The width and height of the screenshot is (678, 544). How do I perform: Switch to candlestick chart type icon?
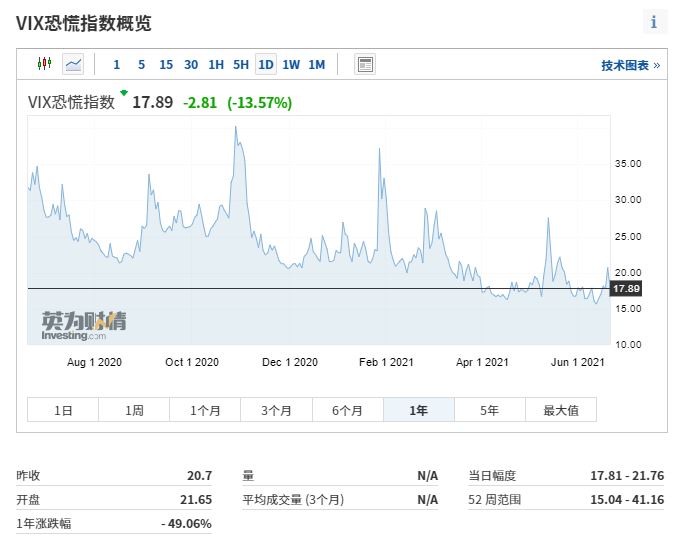44,64
